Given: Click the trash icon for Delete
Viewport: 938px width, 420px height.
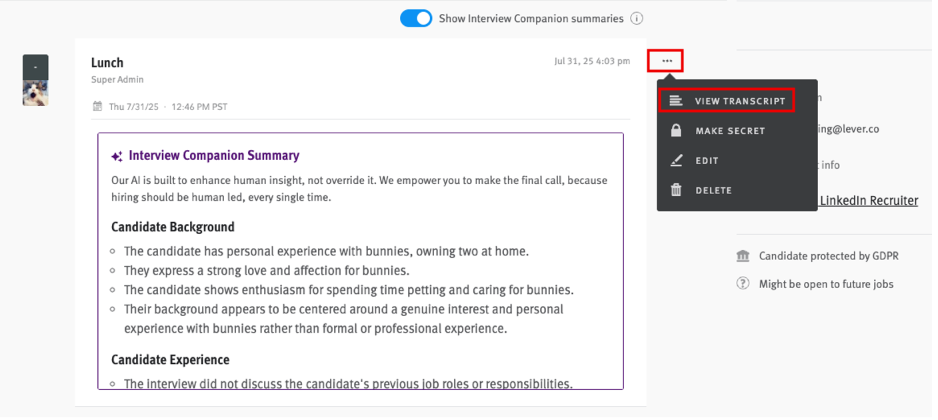Looking at the screenshot, I should click(677, 190).
